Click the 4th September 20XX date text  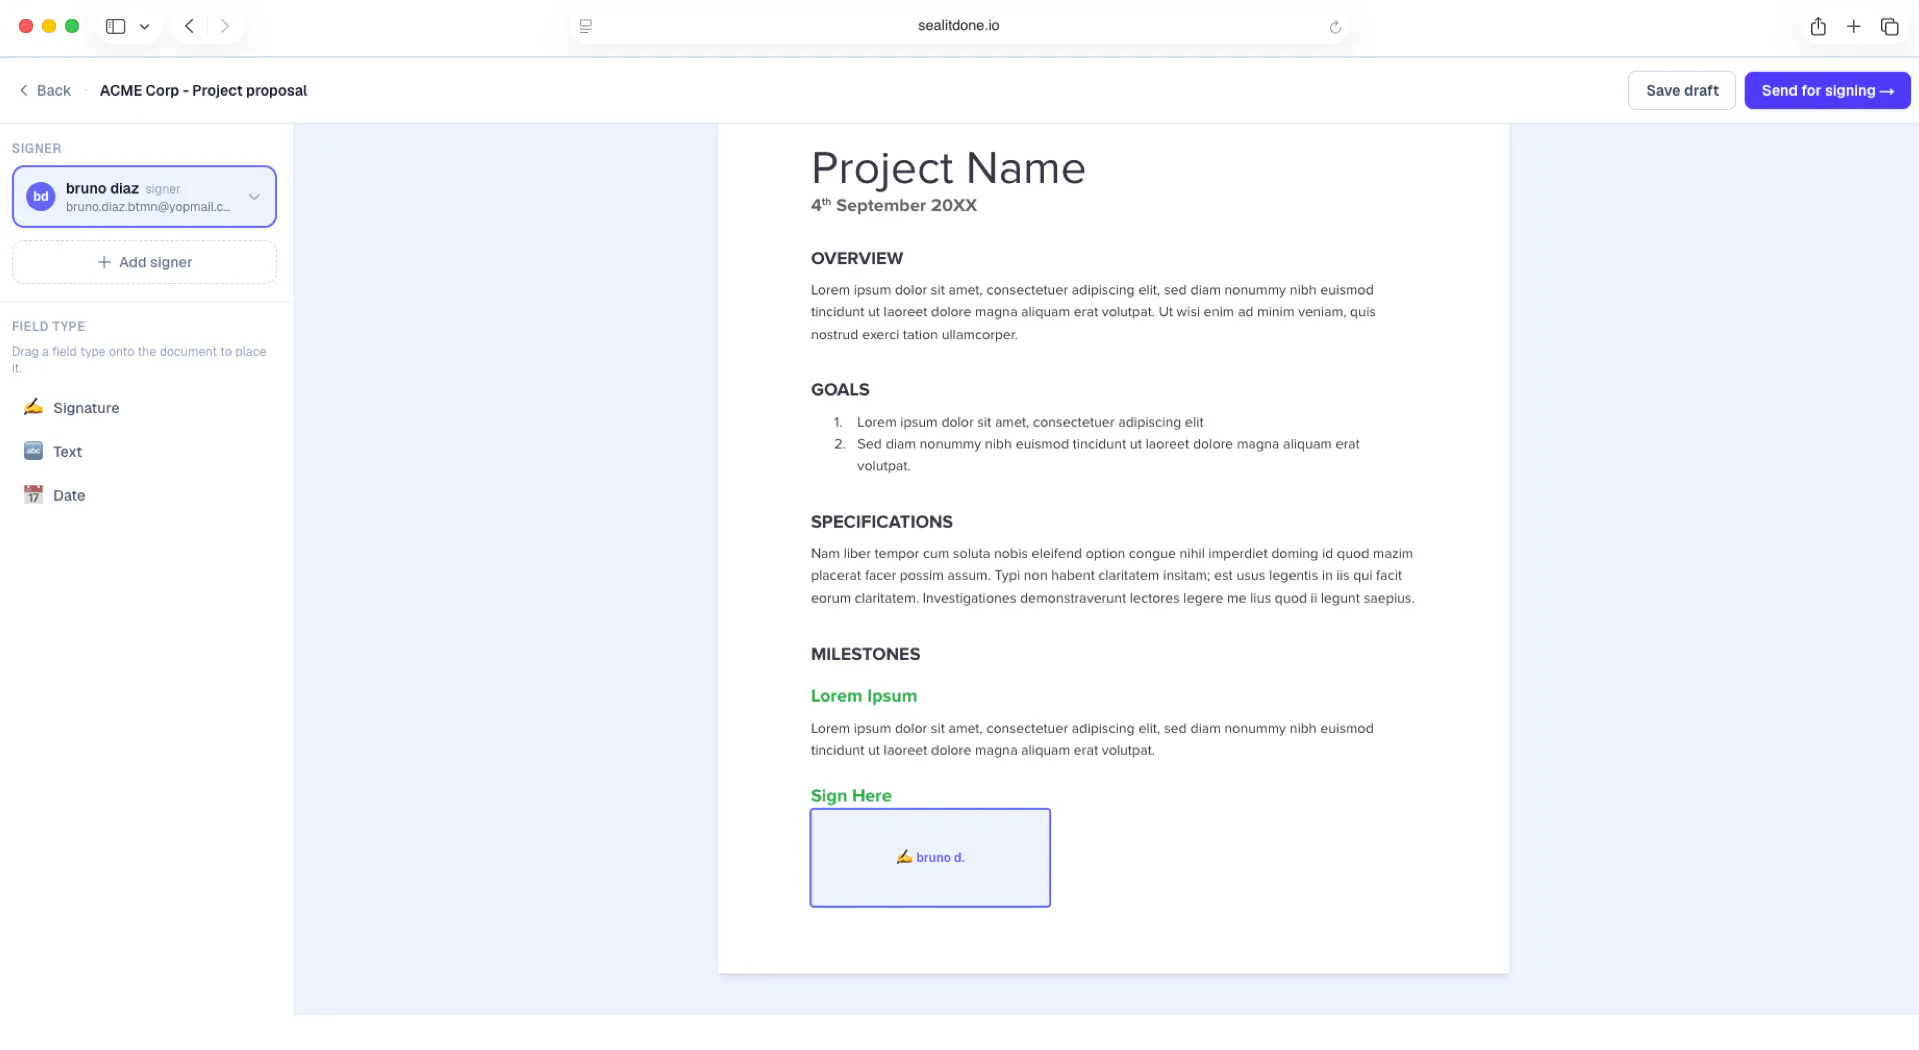(x=894, y=205)
